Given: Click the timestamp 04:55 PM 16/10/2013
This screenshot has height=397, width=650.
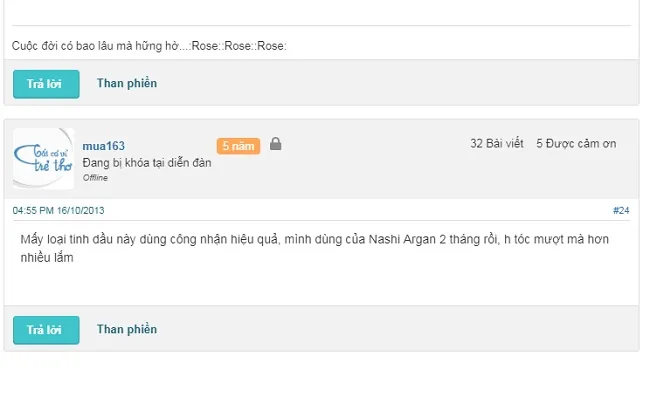Looking at the screenshot, I should [x=58, y=211].
